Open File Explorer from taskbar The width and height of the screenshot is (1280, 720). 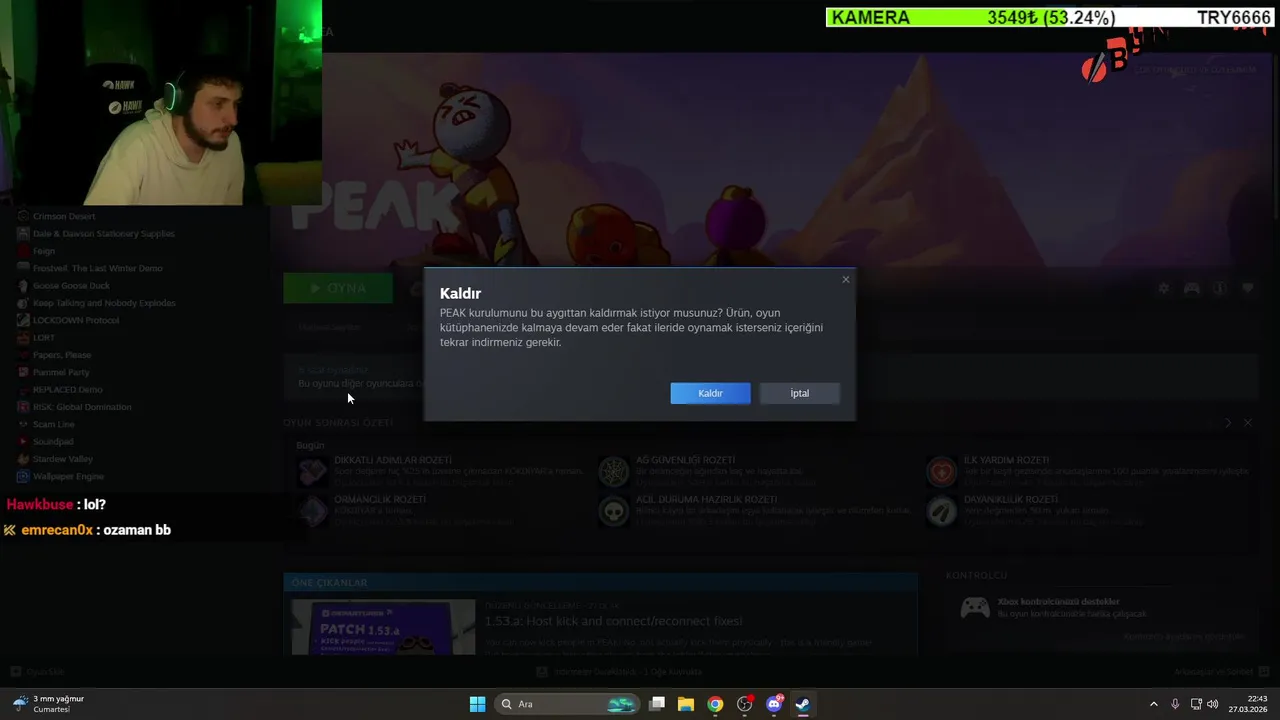[x=686, y=704]
